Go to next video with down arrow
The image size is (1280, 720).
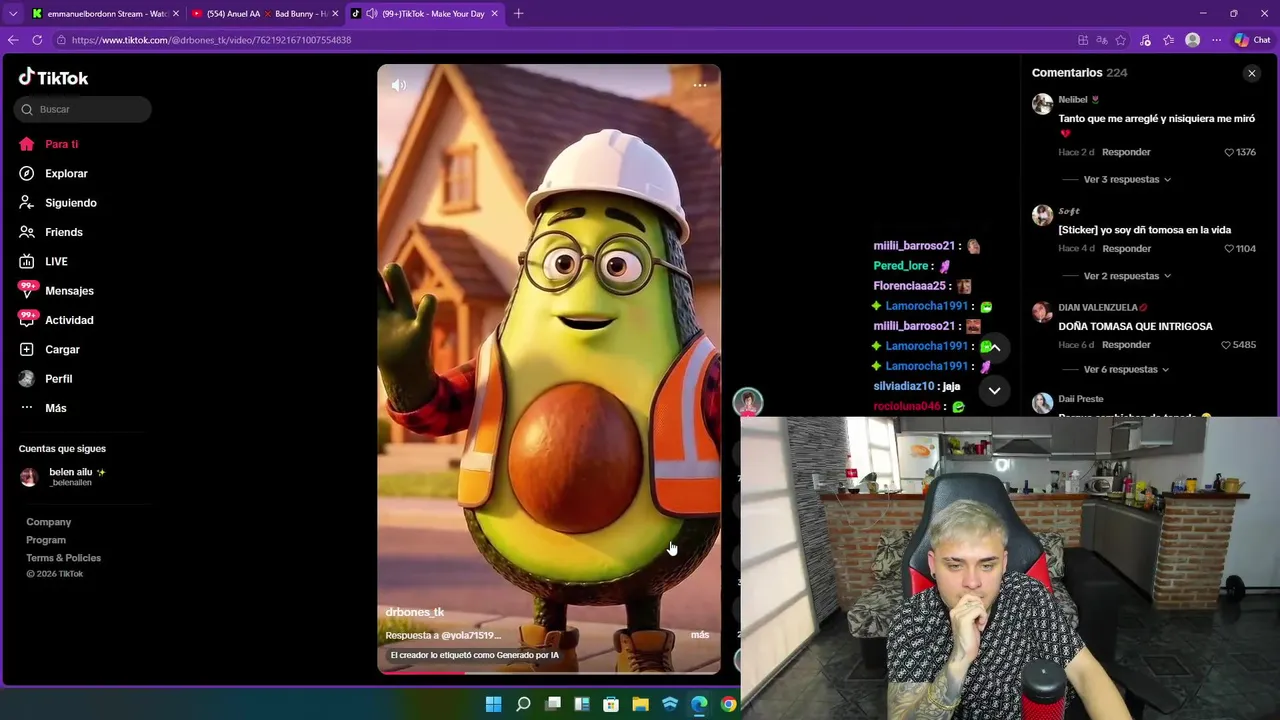(994, 391)
